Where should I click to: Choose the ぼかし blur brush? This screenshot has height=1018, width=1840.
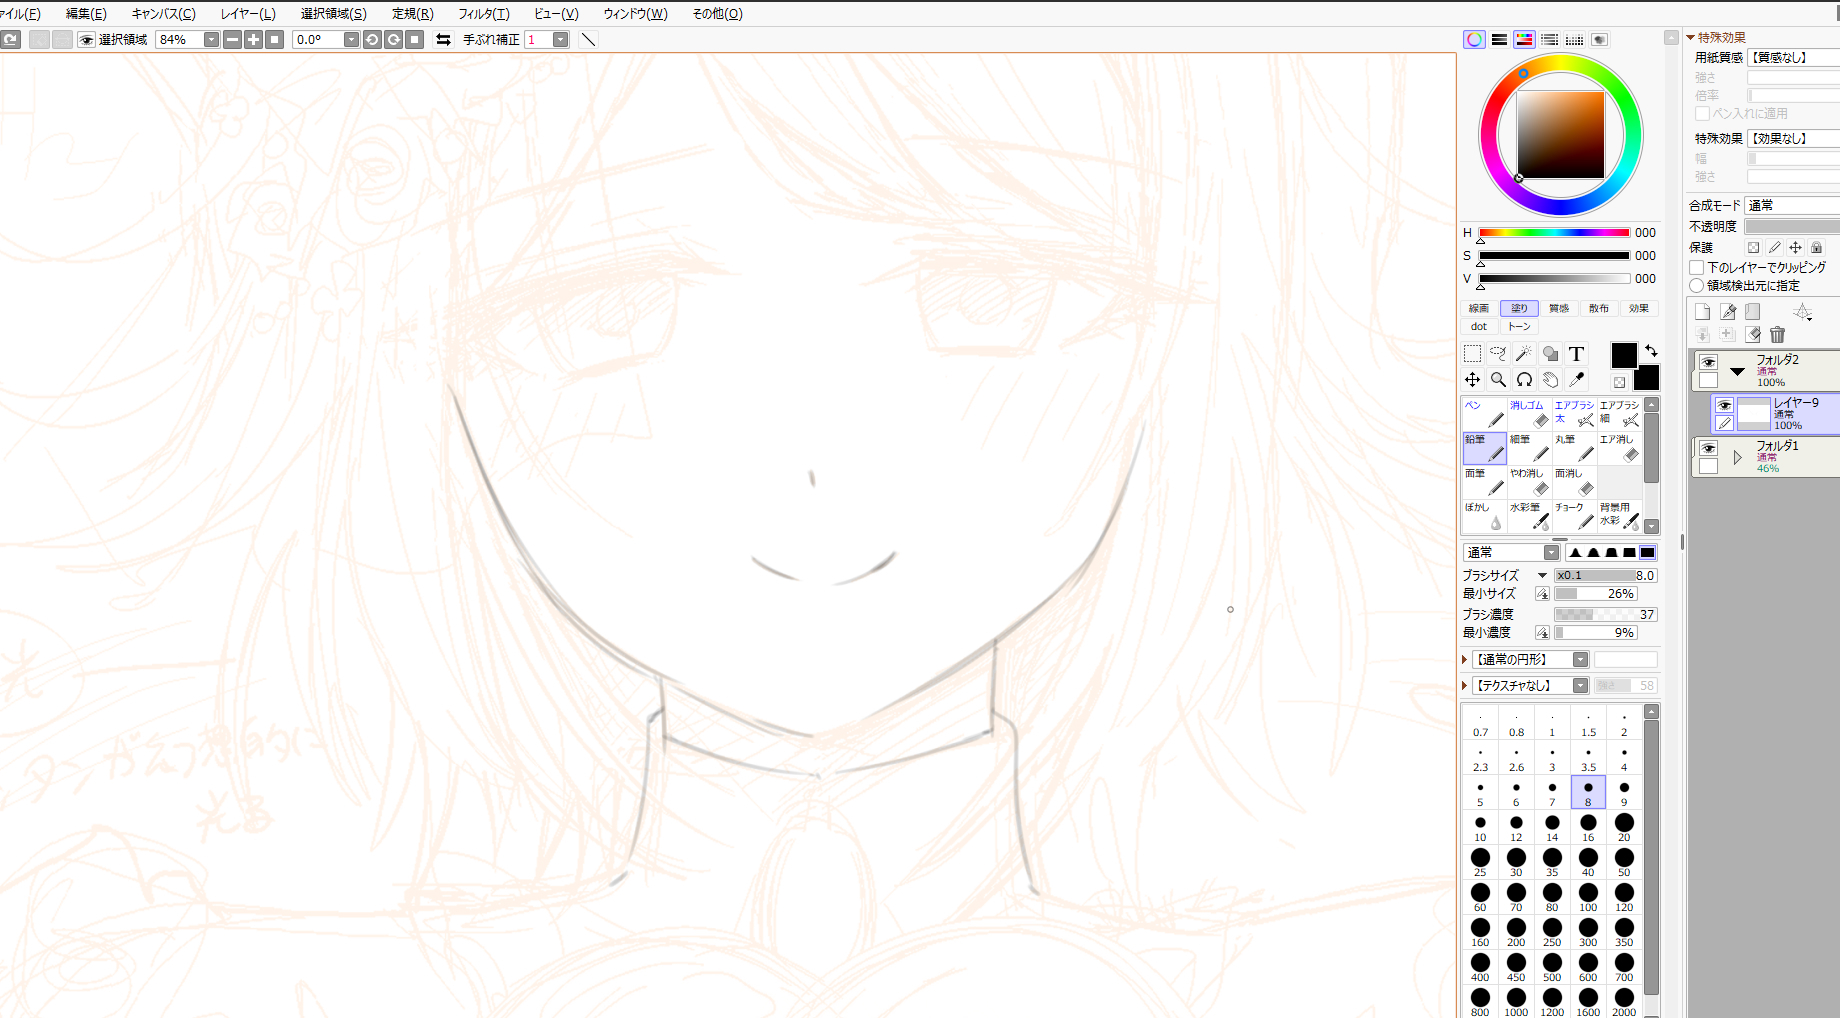tap(1484, 516)
